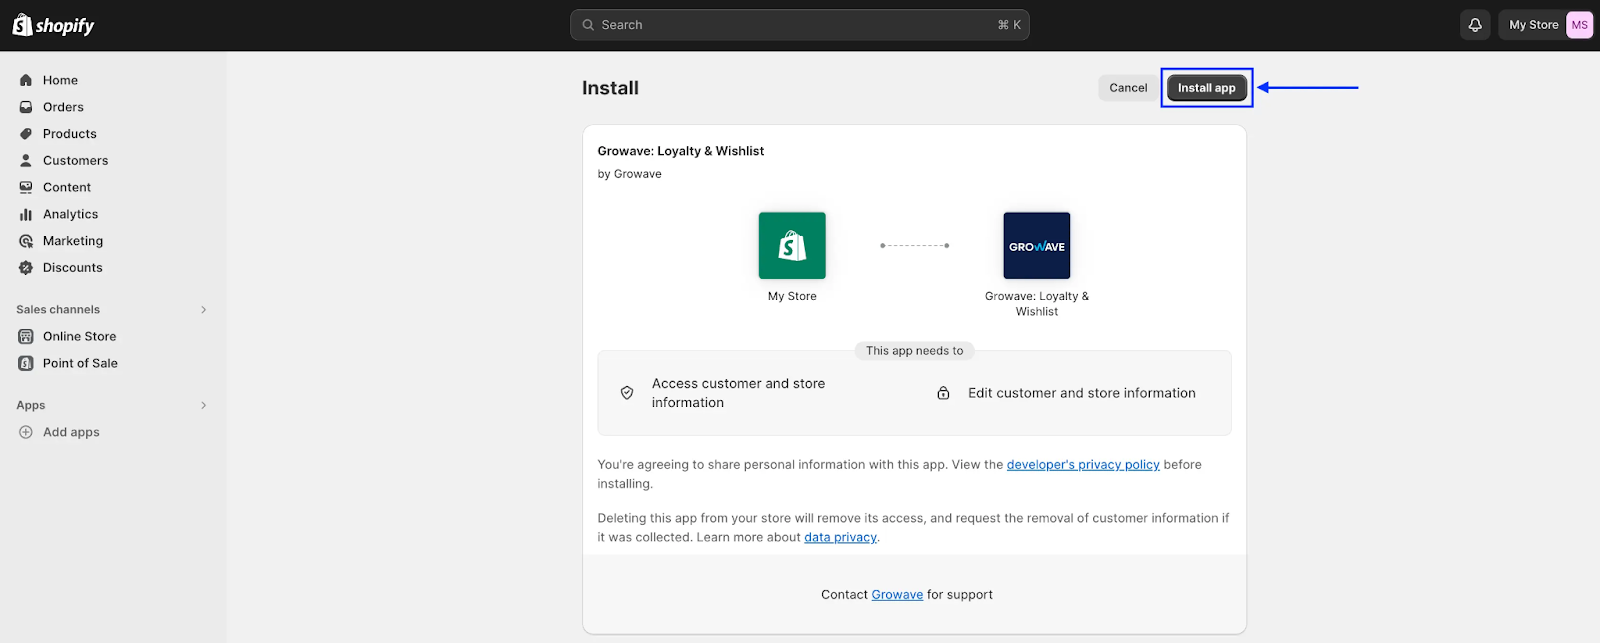The width and height of the screenshot is (1600, 643).
Task: Click the Shopify logo
Action: coord(53,25)
